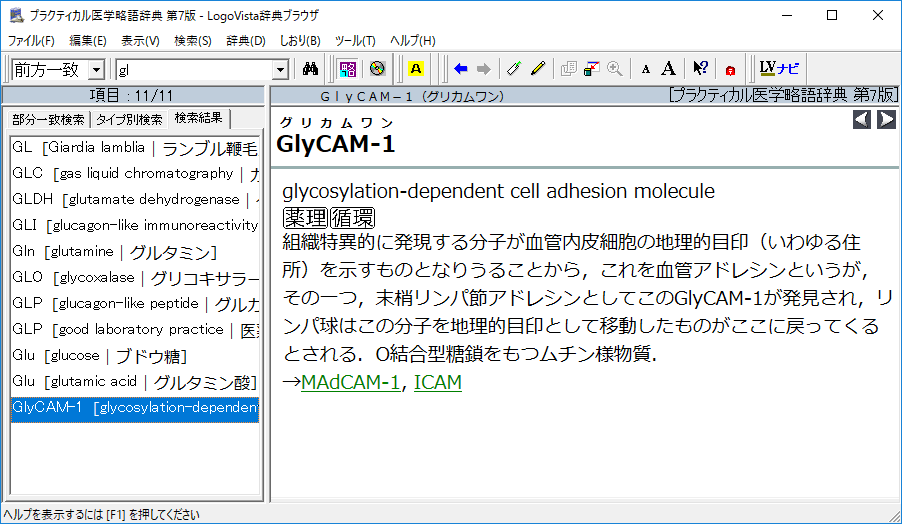Select highlighted GlyCAM-1 result row
902x524 pixels.
(135, 410)
